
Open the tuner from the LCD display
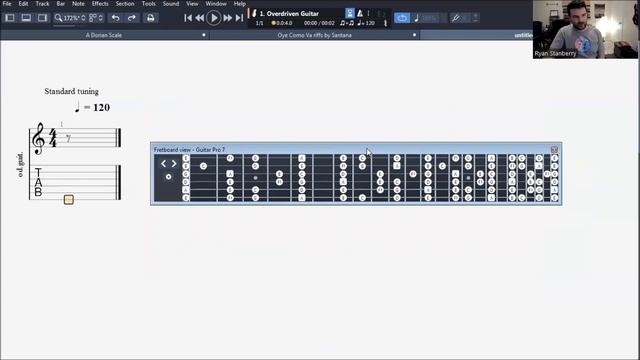pos(385,23)
